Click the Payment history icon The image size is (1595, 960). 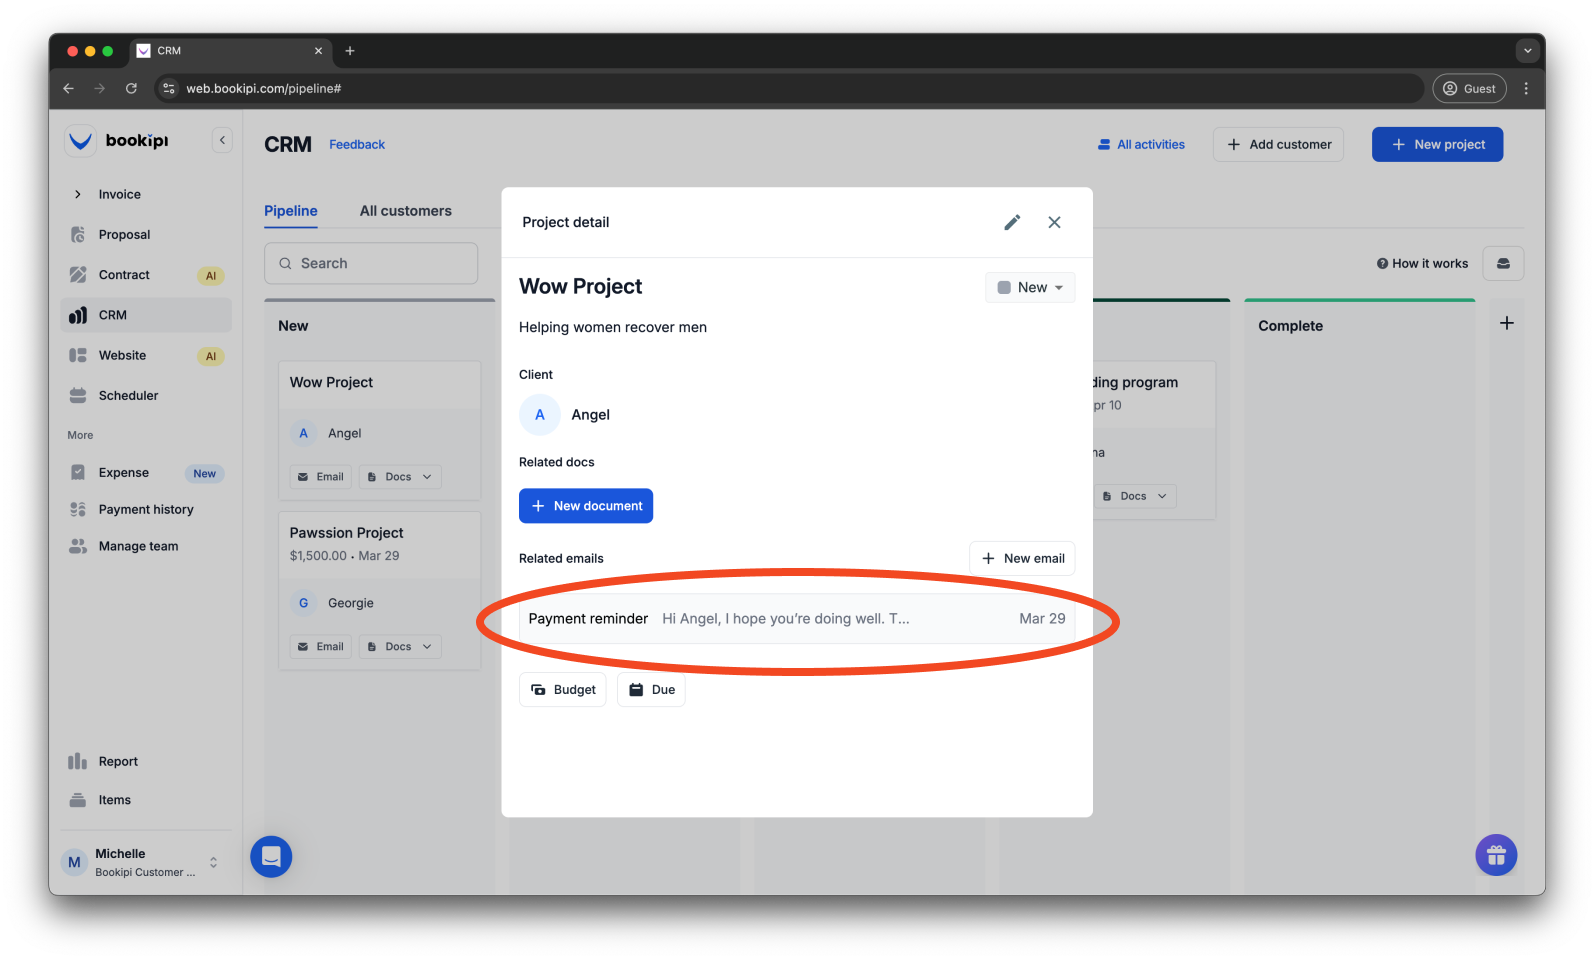click(x=78, y=509)
